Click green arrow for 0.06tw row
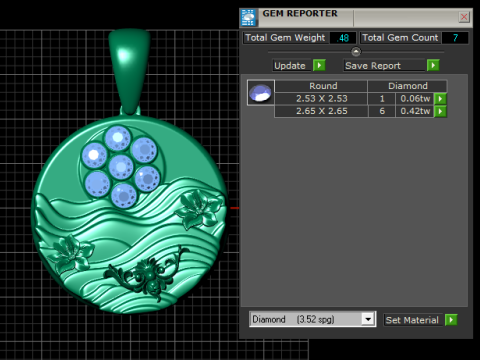Screen dimensions: 480x360 (x=441, y=99)
